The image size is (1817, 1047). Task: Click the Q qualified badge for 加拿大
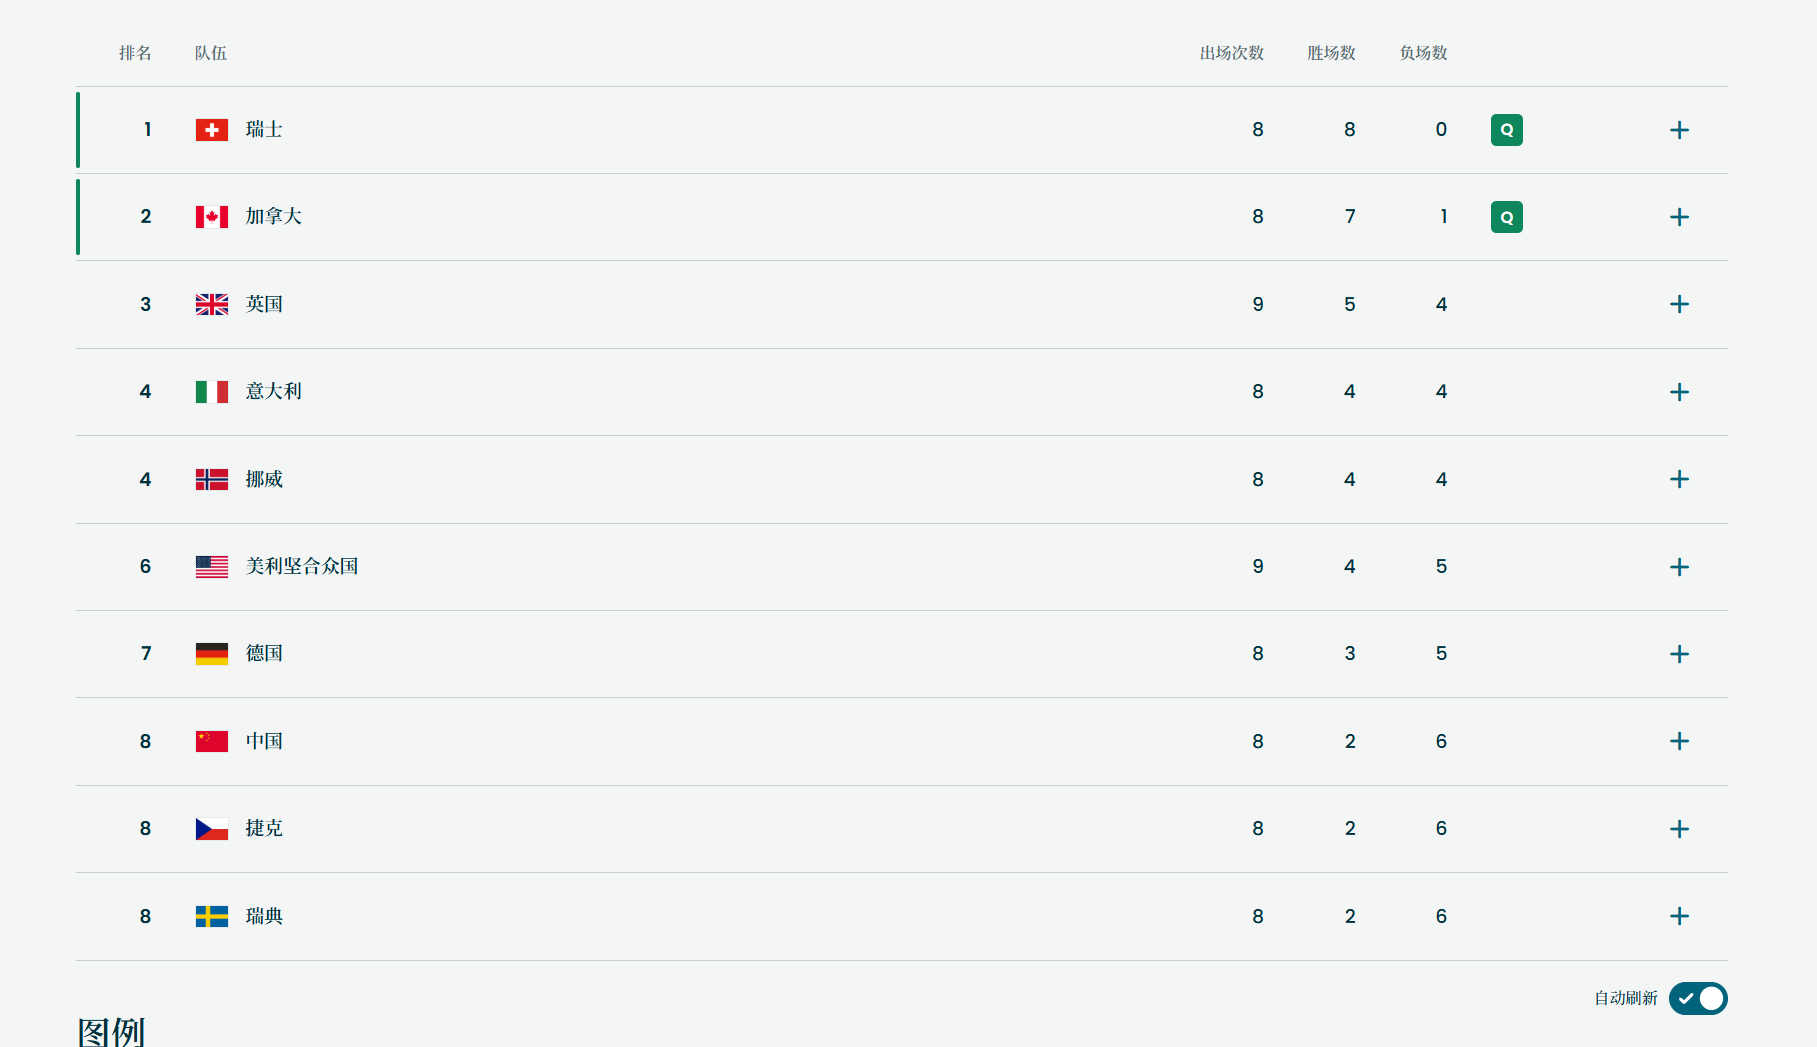point(1507,217)
